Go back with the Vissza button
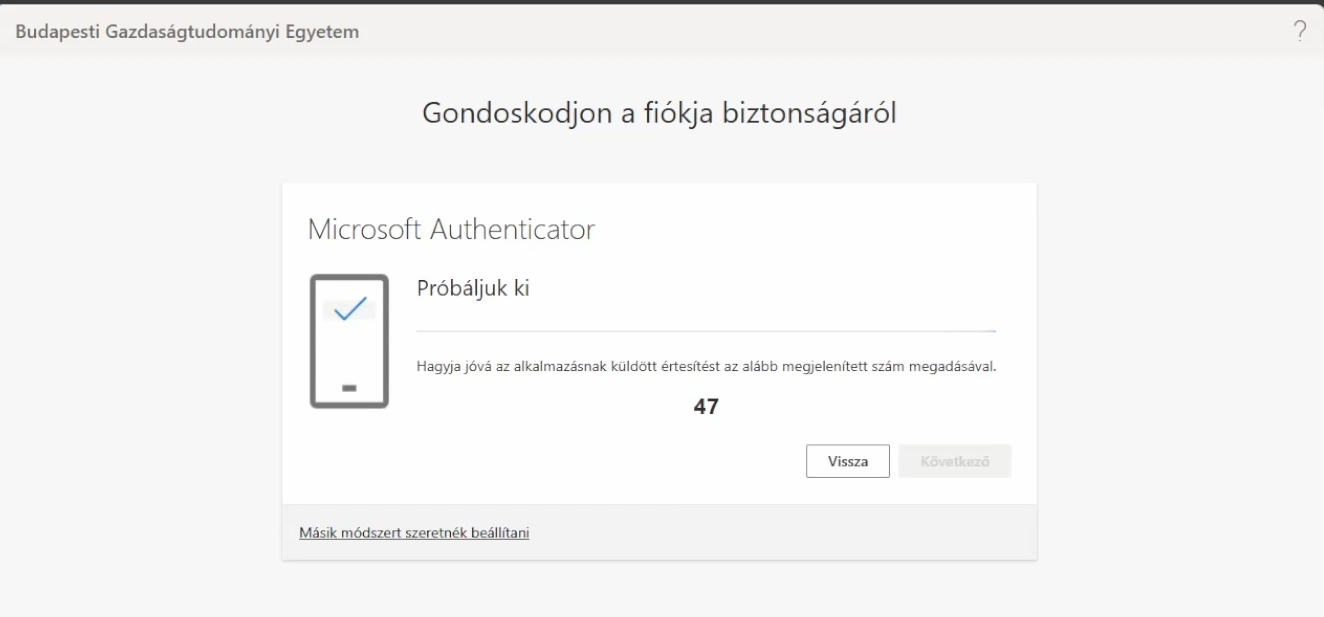 [x=848, y=462]
